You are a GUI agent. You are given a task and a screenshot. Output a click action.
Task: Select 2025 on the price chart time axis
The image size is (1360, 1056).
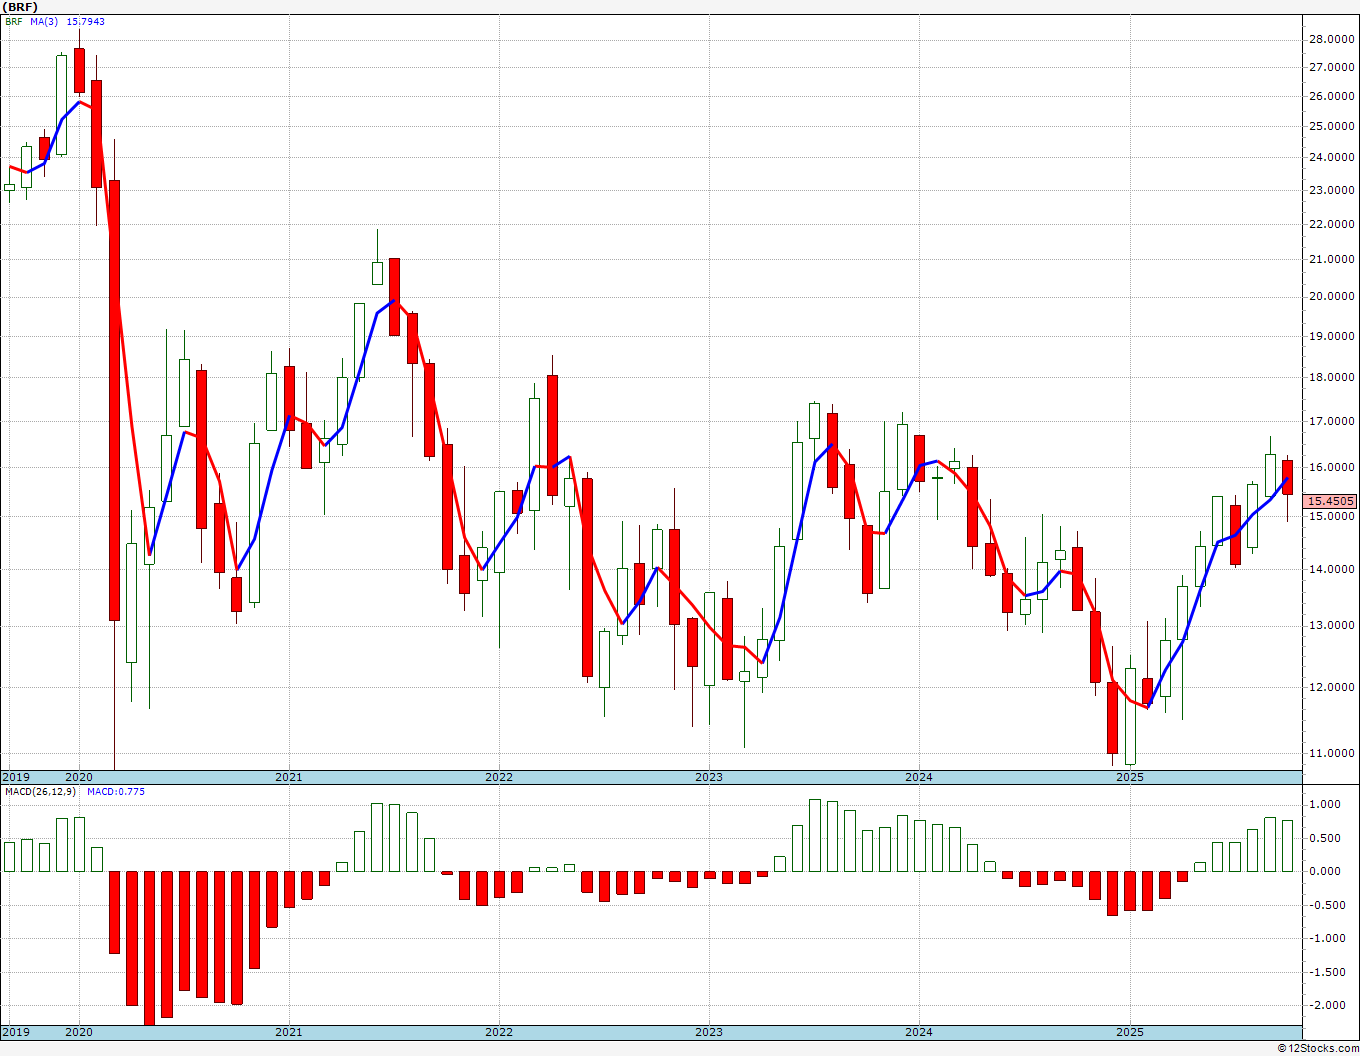(1130, 777)
